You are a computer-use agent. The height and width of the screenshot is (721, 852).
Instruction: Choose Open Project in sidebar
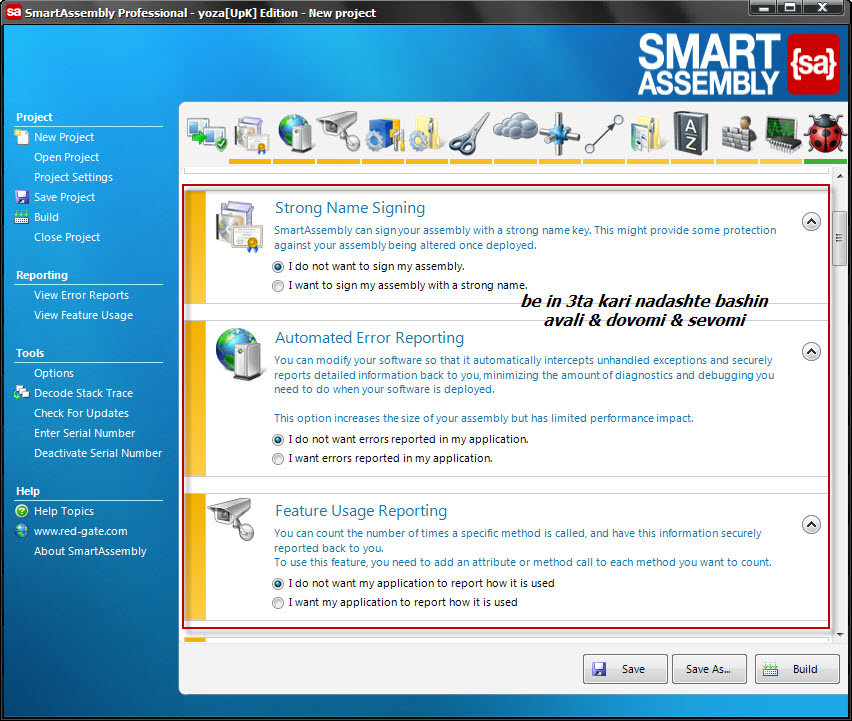click(66, 157)
